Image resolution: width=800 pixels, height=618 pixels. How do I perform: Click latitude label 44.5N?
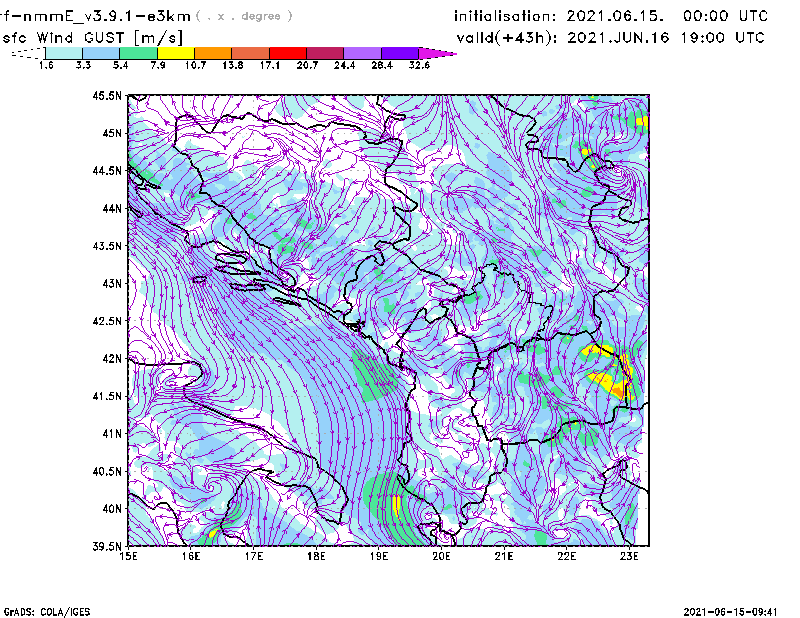[x=107, y=171]
